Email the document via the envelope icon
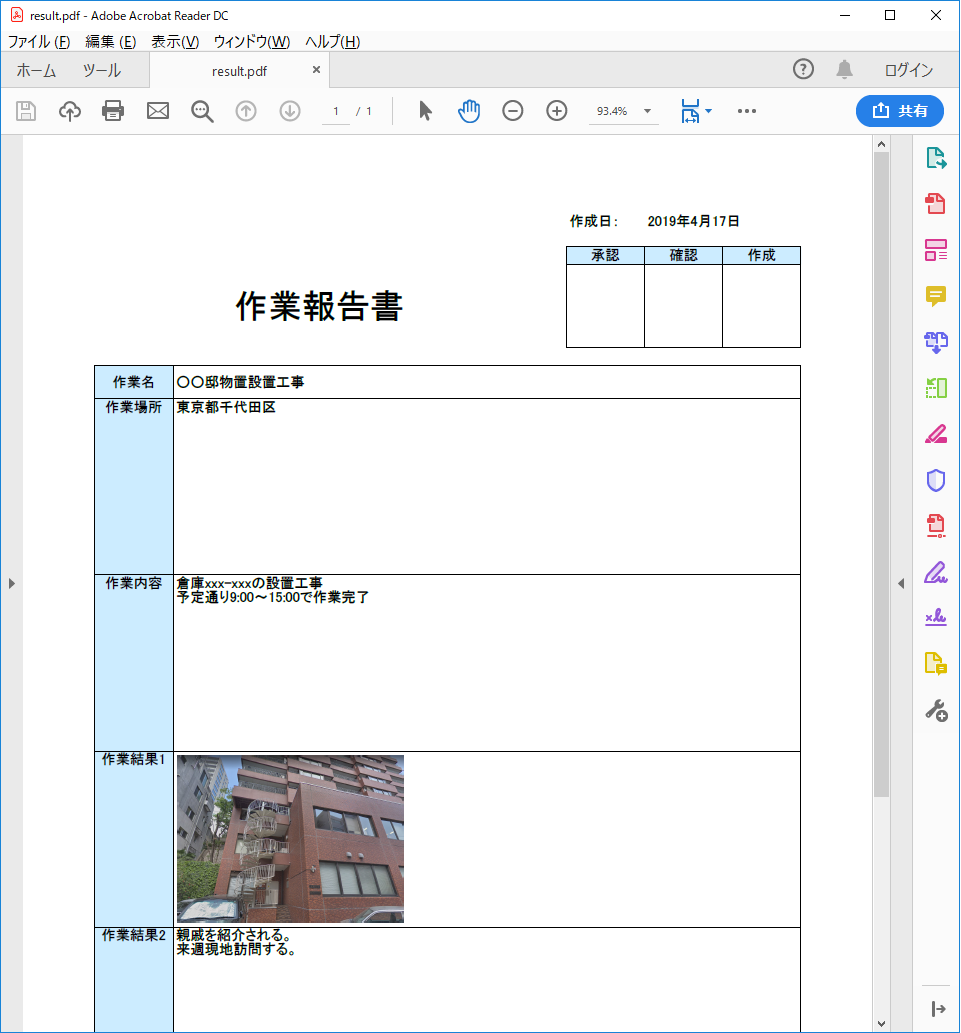This screenshot has width=961, height=1033. 157,111
